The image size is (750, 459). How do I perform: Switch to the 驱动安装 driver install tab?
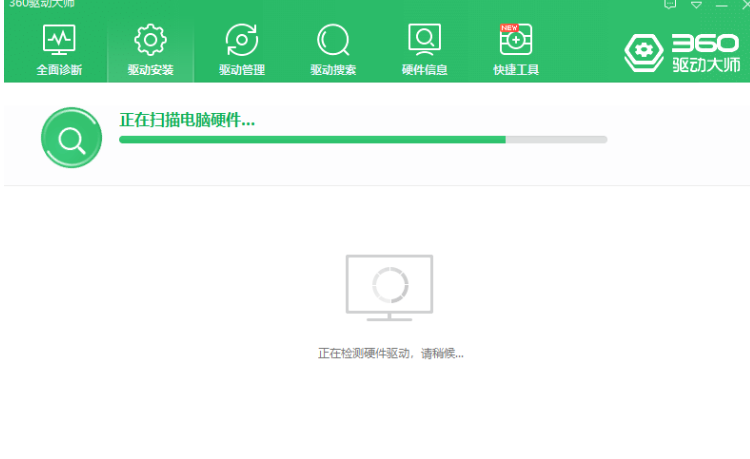[x=151, y=50]
